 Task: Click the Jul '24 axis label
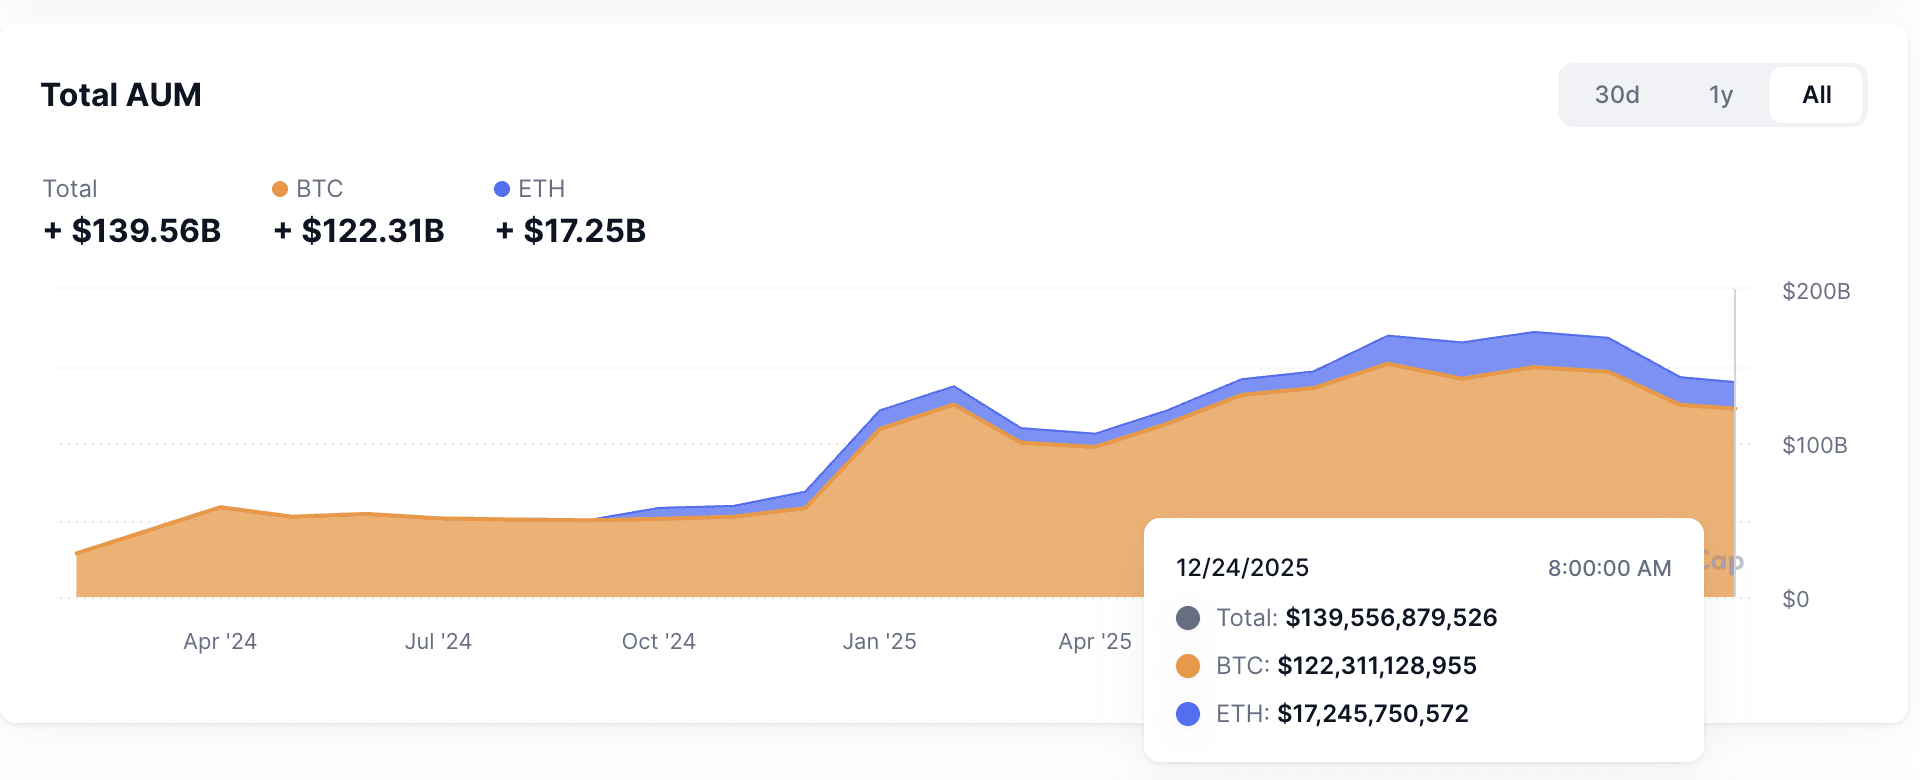(438, 642)
